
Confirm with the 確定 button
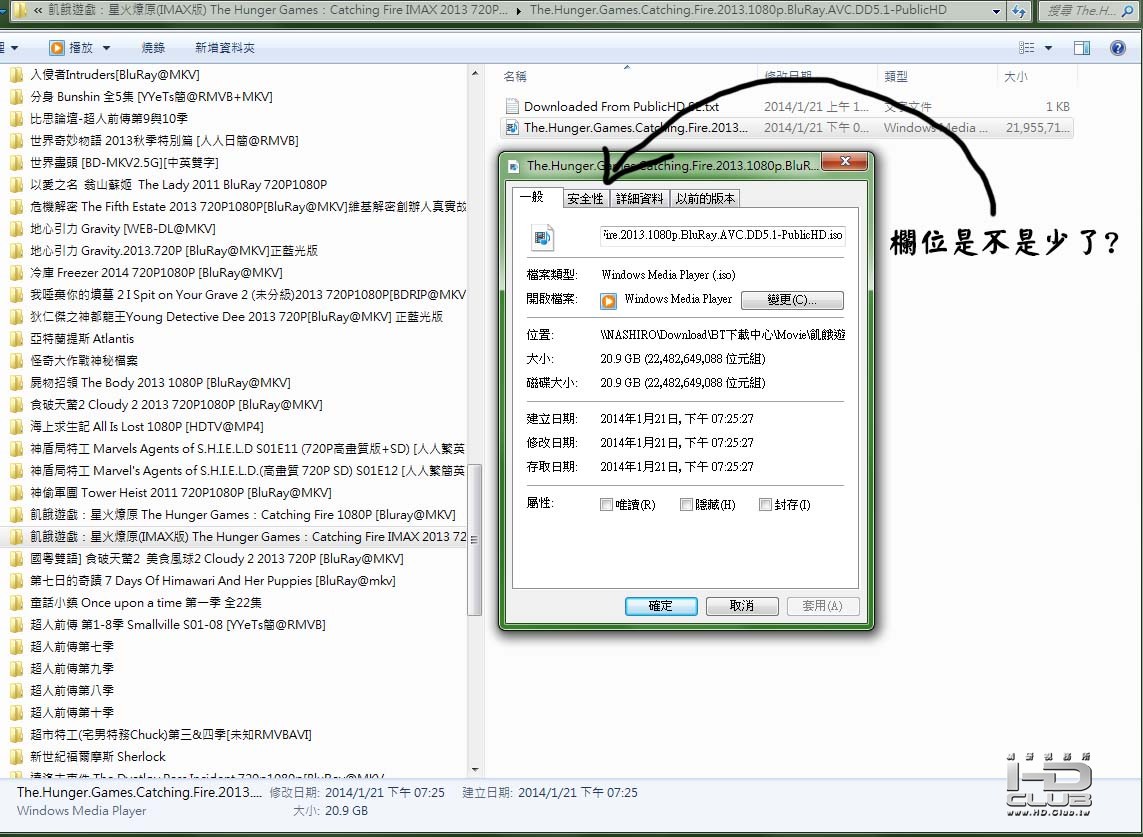[x=661, y=606]
